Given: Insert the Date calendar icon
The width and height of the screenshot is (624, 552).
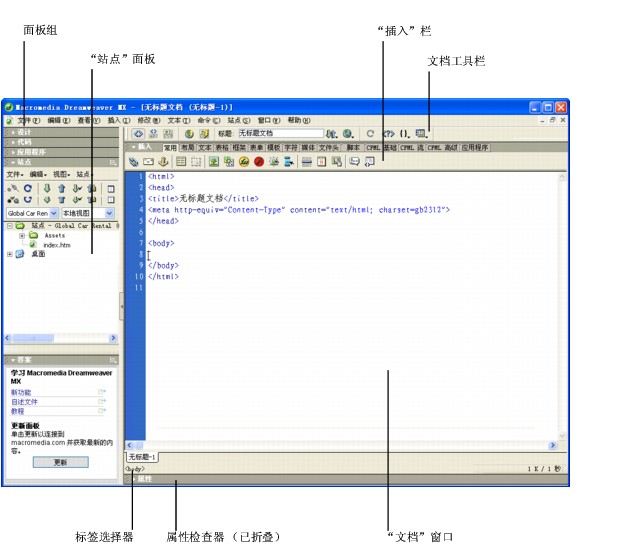Looking at the screenshot, I should pos(322,162).
